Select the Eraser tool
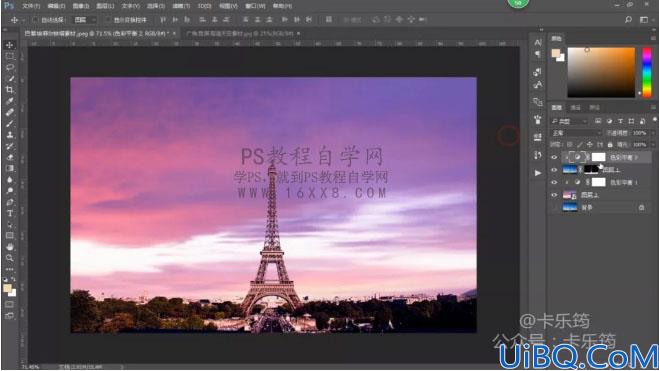This screenshot has height=371, width=659. (x=10, y=157)
